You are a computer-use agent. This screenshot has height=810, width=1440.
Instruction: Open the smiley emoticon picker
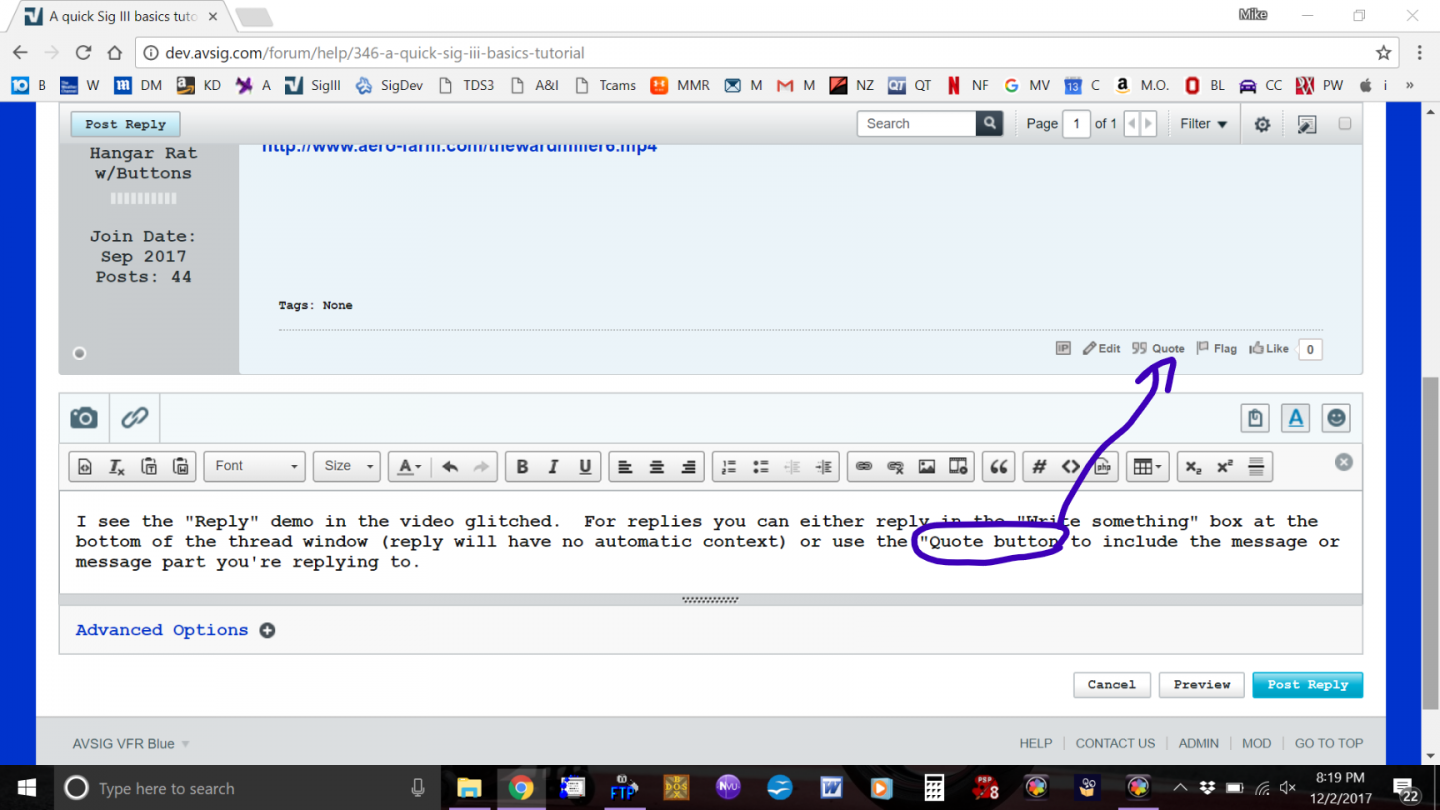[x=1336, y=418]
